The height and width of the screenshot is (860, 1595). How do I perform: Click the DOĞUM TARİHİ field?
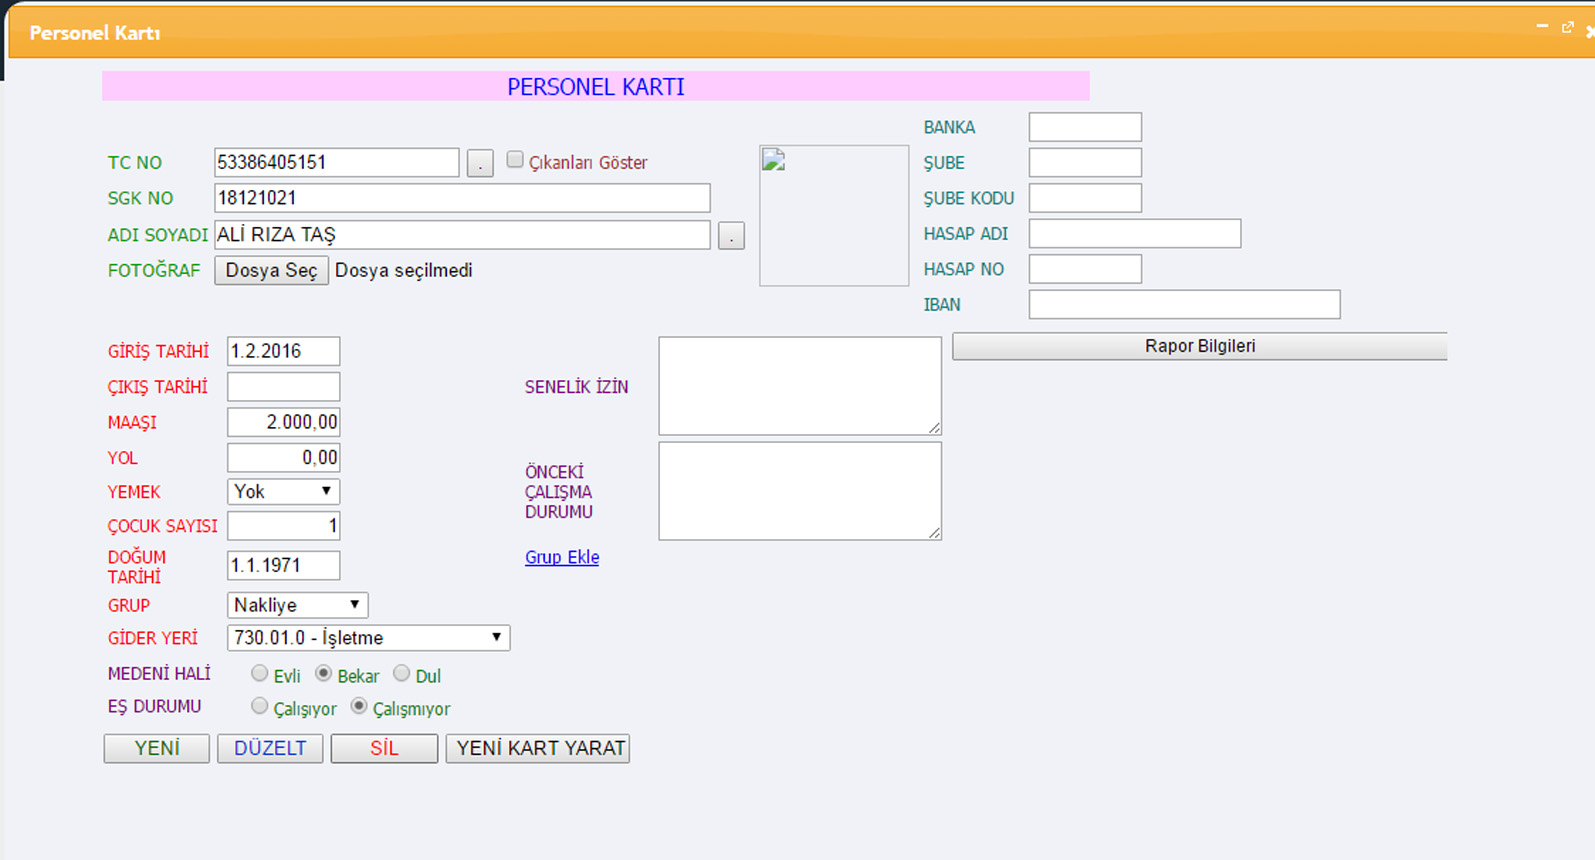point(284,566)
